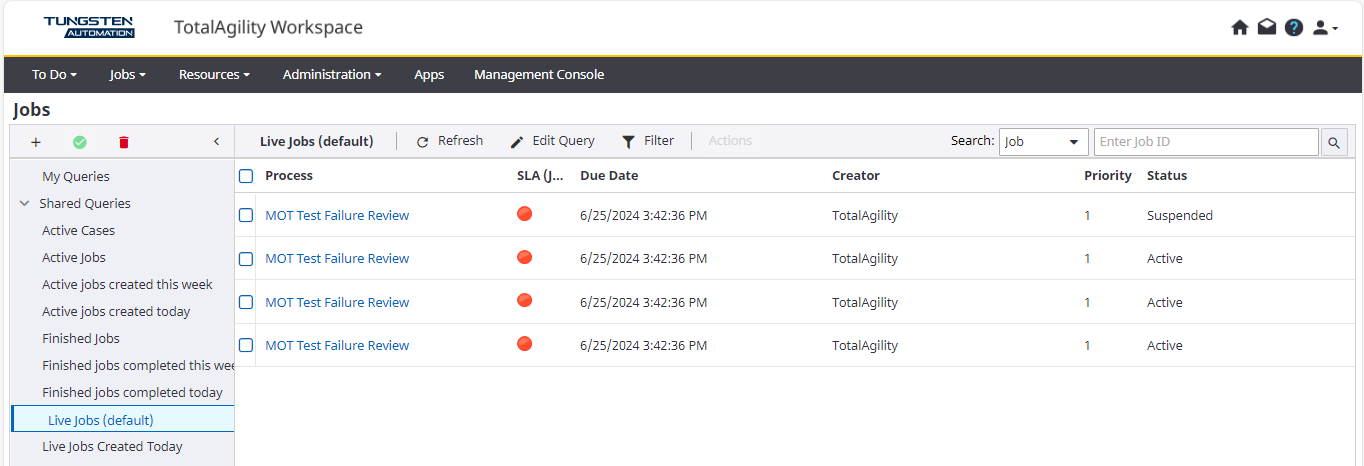Check the Suspended job row checkbox
This screenshot has width=1364, height=466.
point(246,215)
